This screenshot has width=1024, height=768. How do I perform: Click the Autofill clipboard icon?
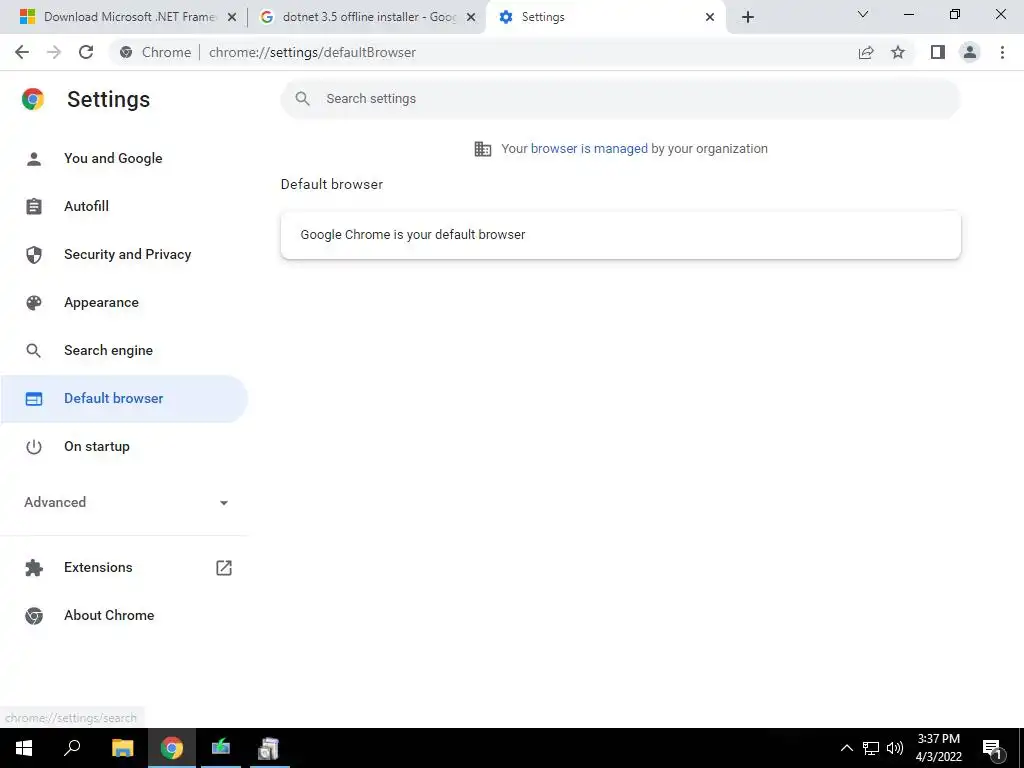pos(34,206)
